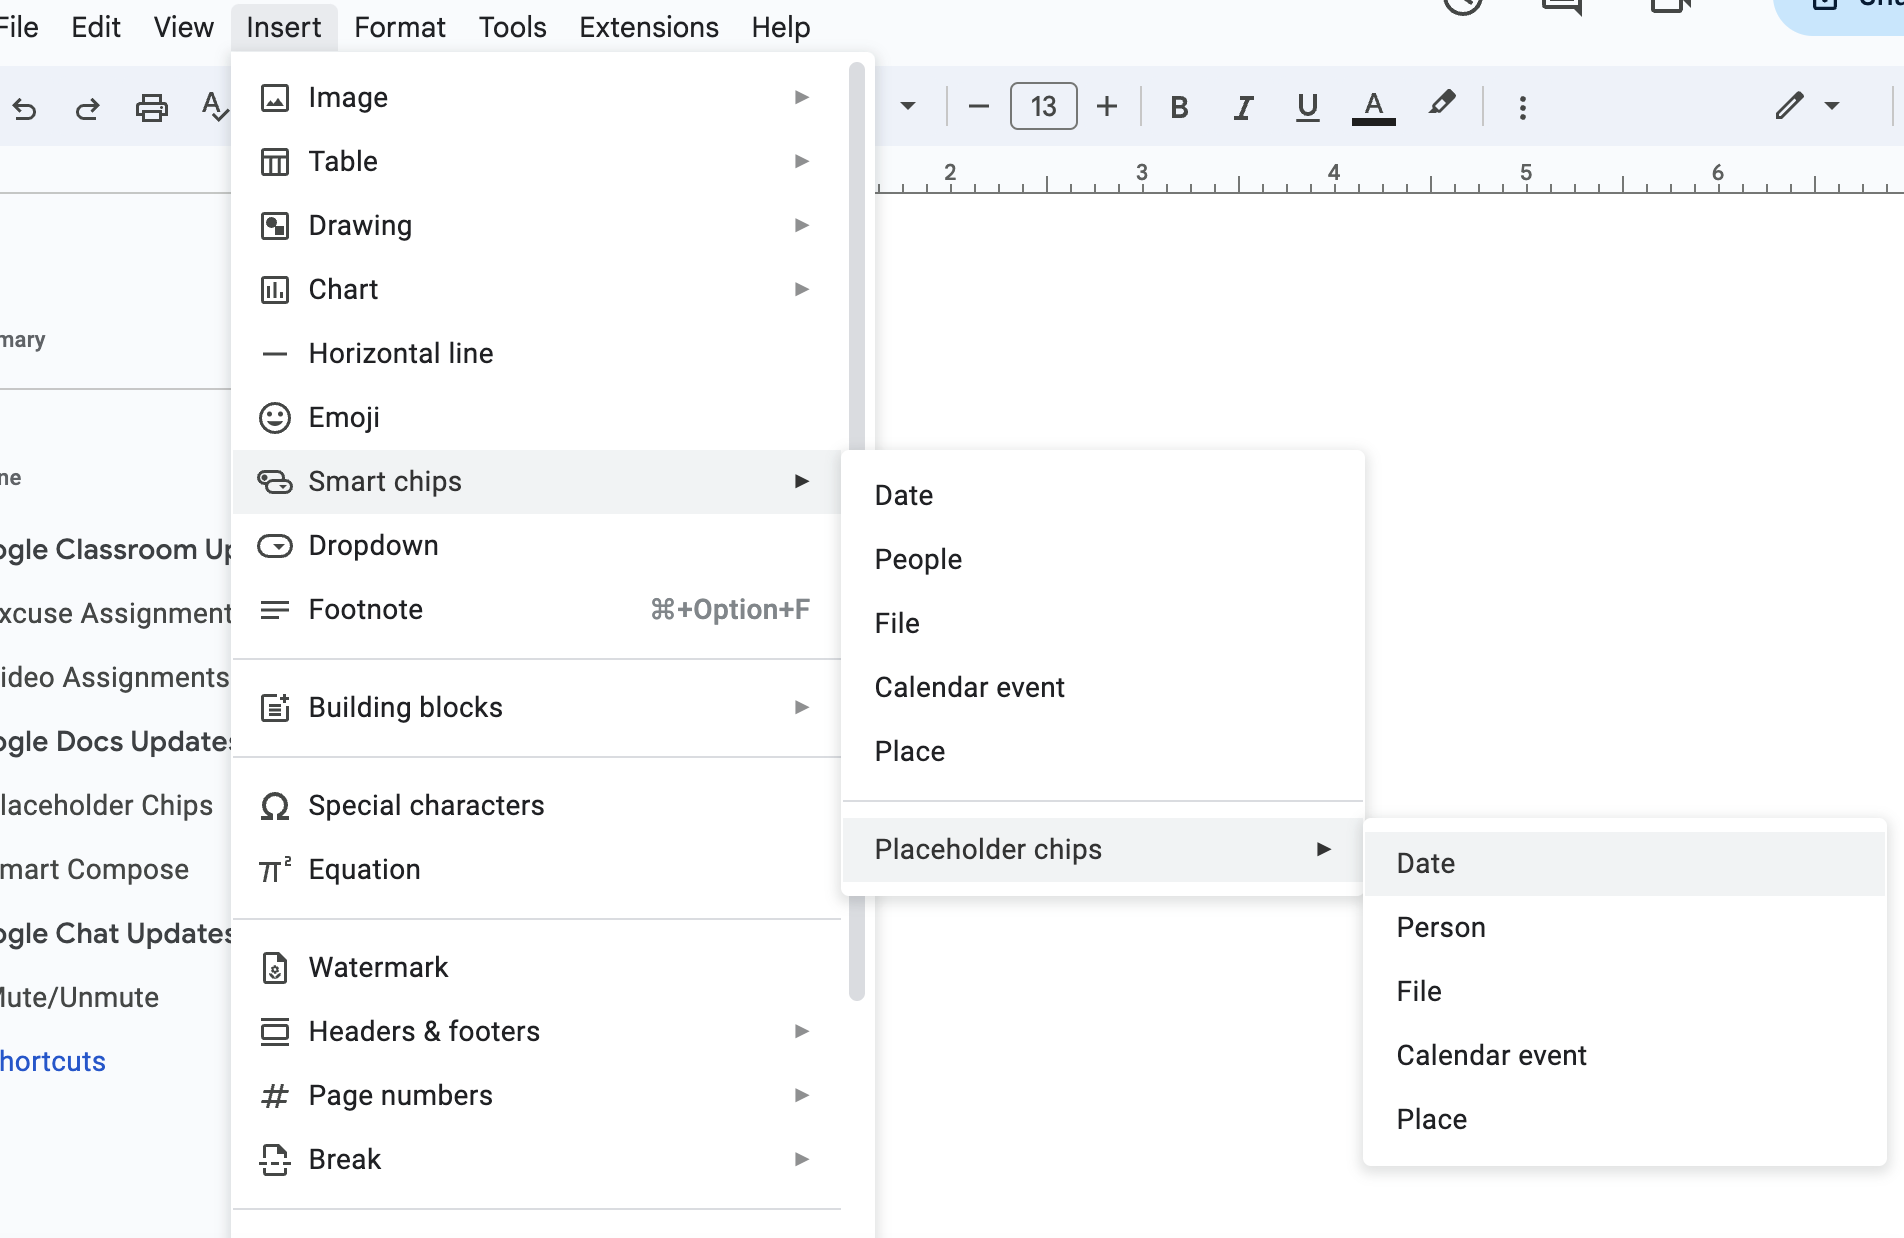Expand the Building blocks submenu arrow
The width and height of the screenshot is (1904, 1238).
coord(801,707)
